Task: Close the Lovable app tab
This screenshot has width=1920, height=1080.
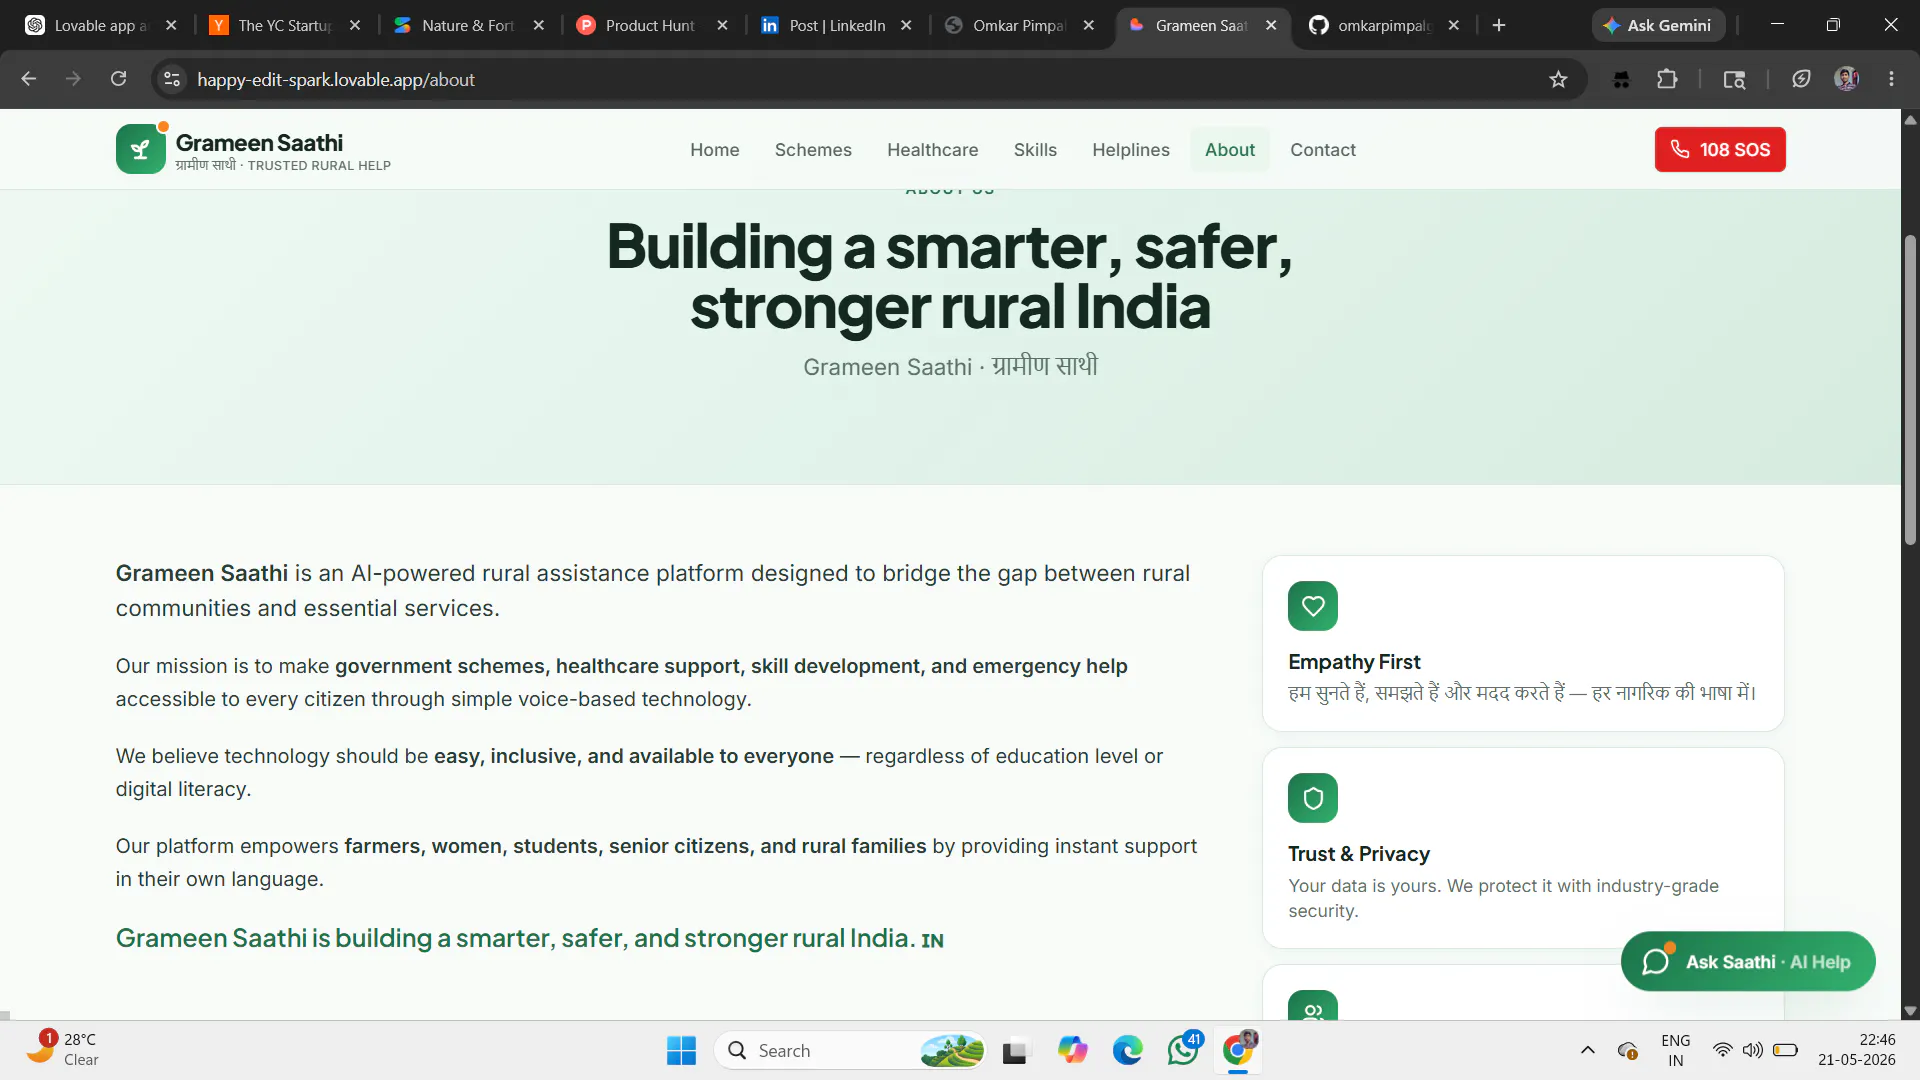Action: click(x=171, y=25)
